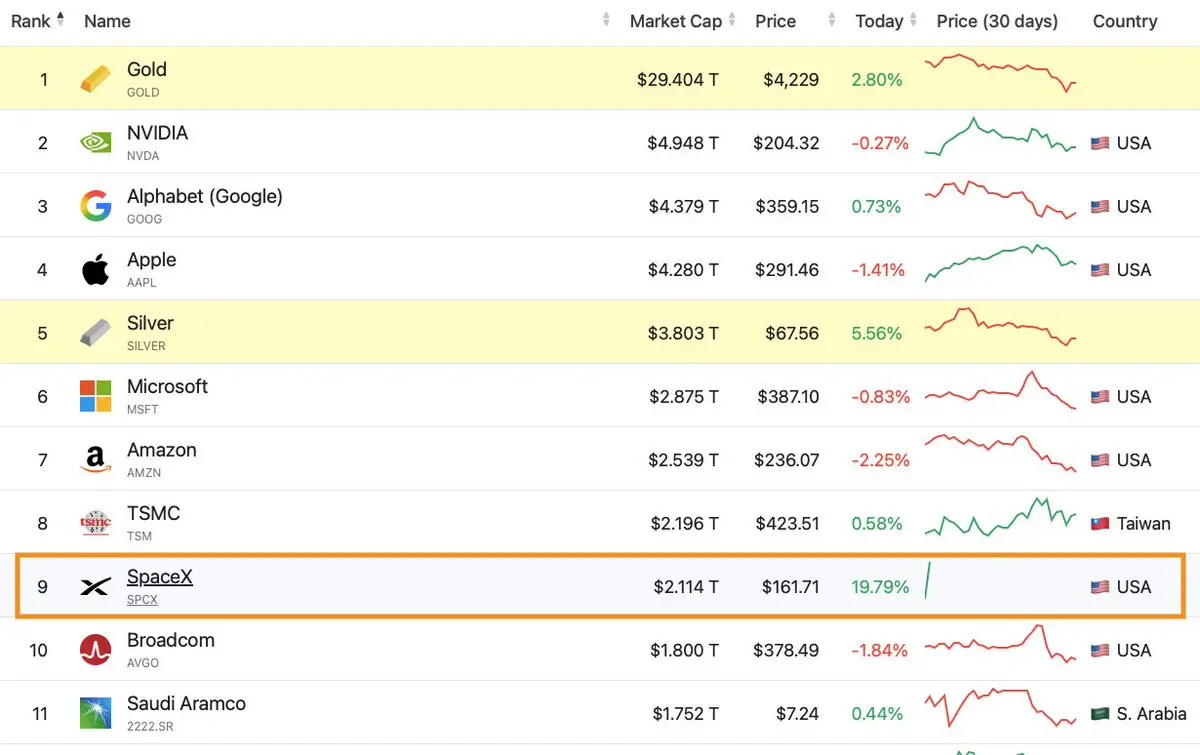The image size is (1200, 755).
Task: Click the Country column header
Action: [1125, 21]
